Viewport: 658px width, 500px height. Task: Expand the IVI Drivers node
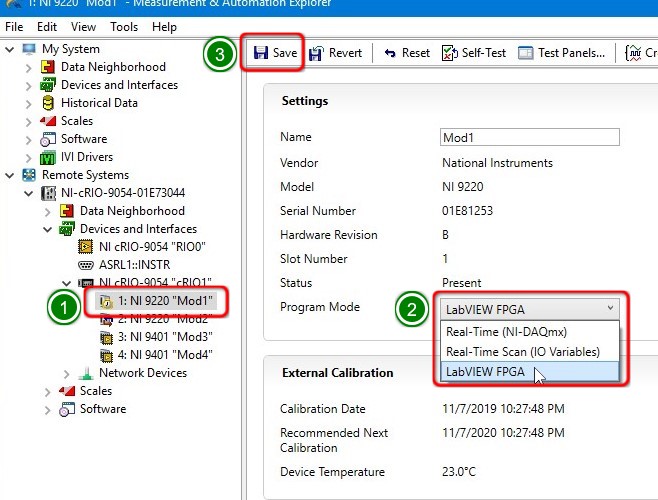click(x=28, y=158)
